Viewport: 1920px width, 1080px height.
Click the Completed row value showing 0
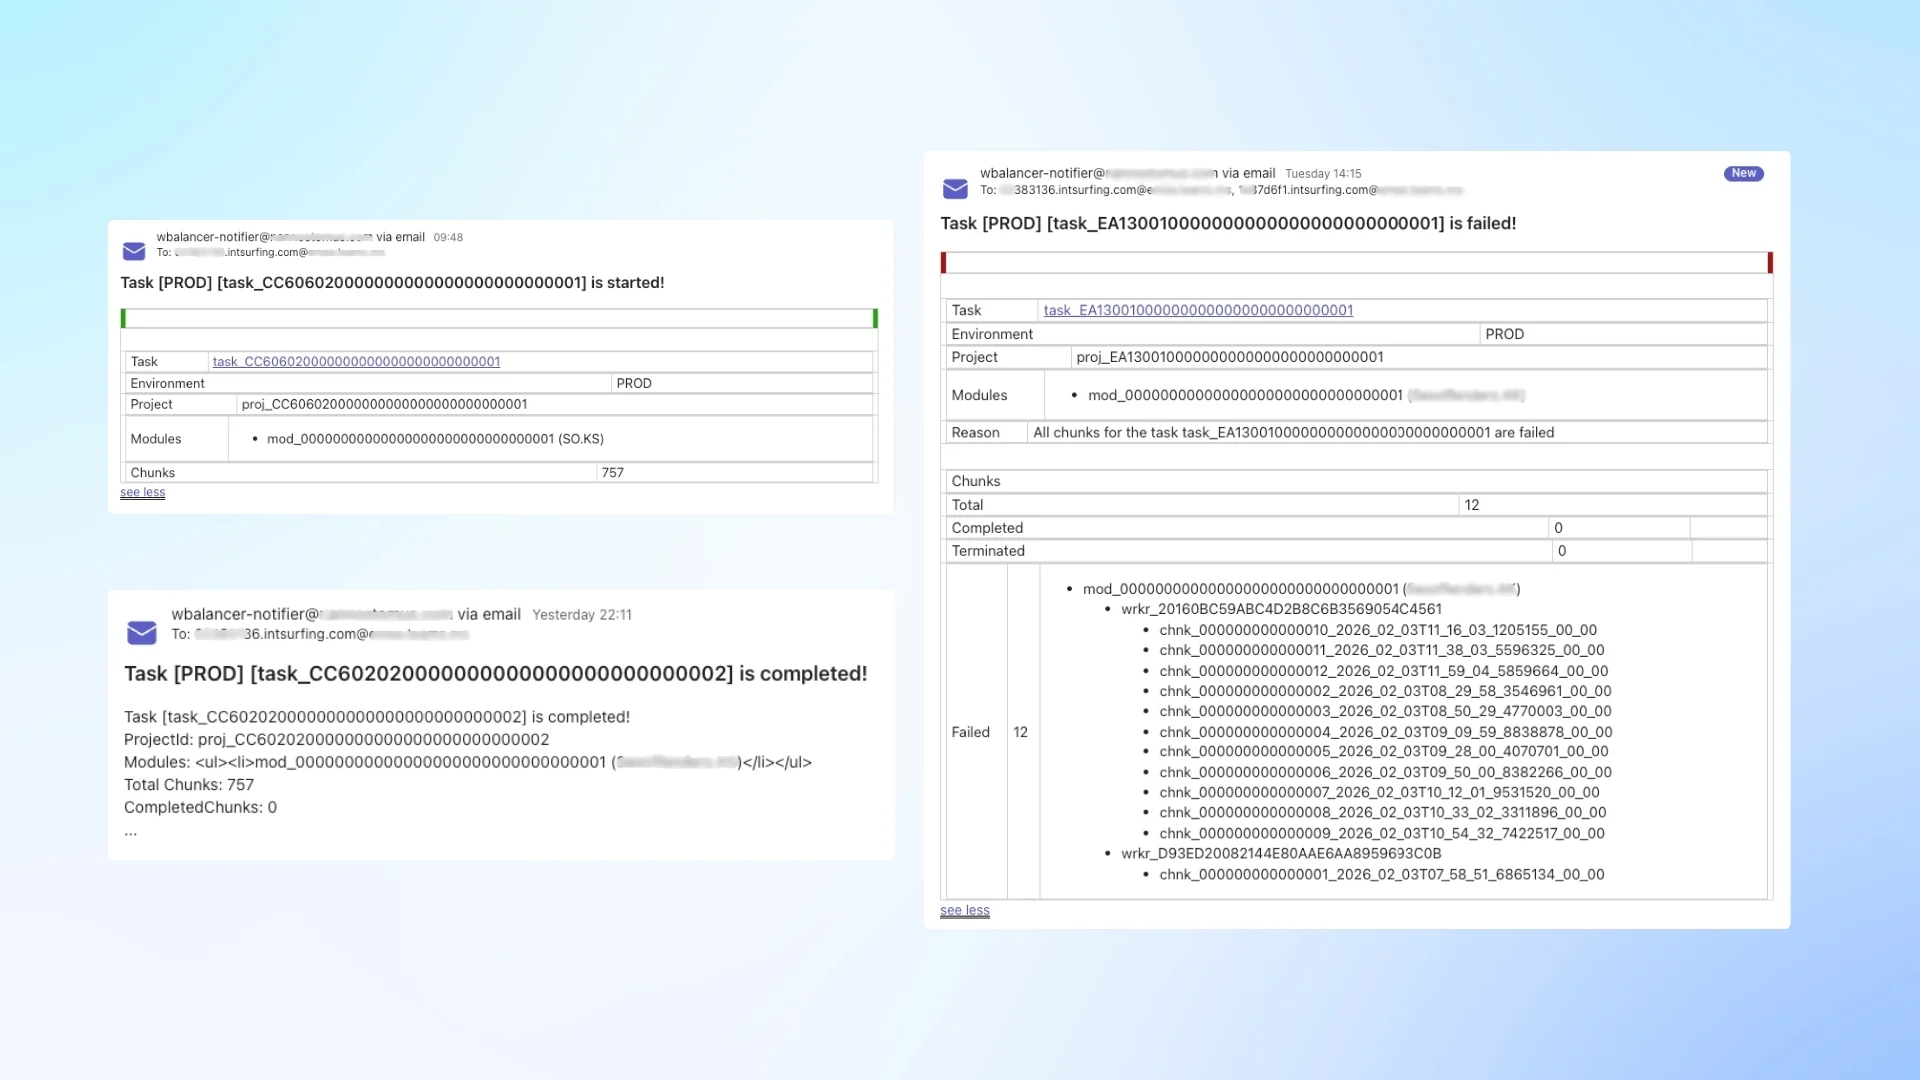click(x=1558, y=527)
